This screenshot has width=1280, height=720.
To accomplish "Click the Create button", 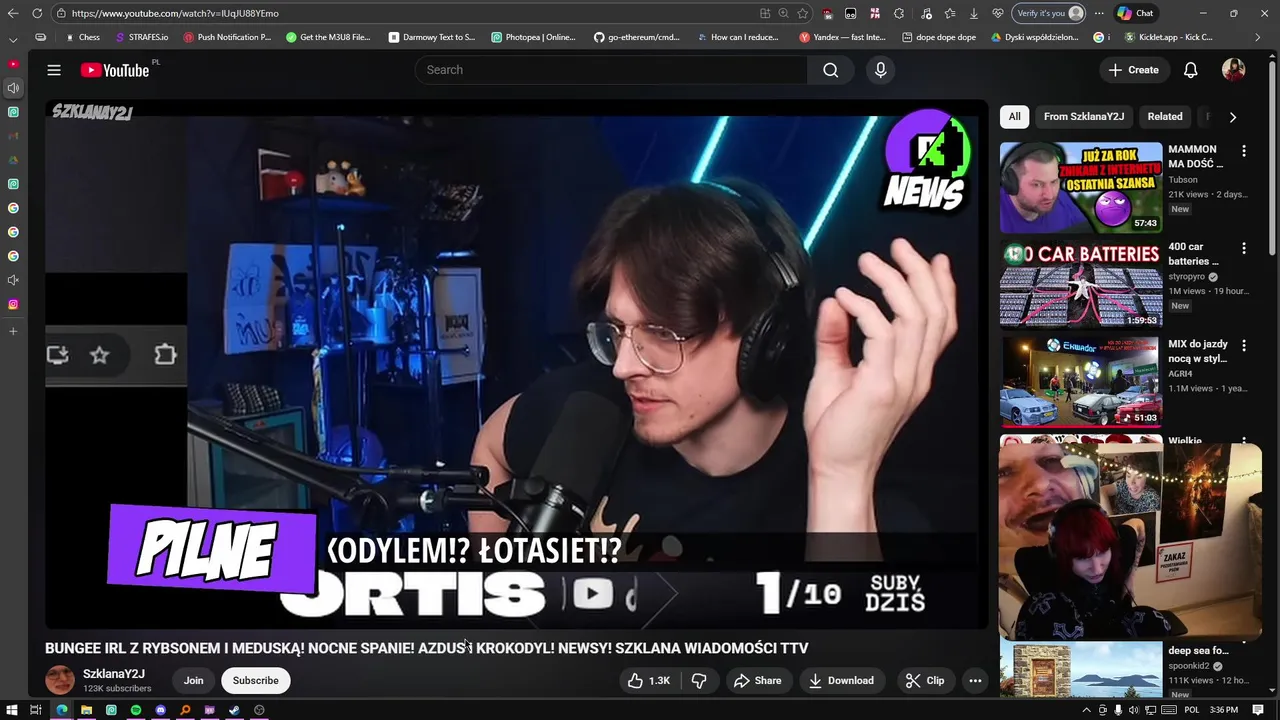I will point(1133,70).
